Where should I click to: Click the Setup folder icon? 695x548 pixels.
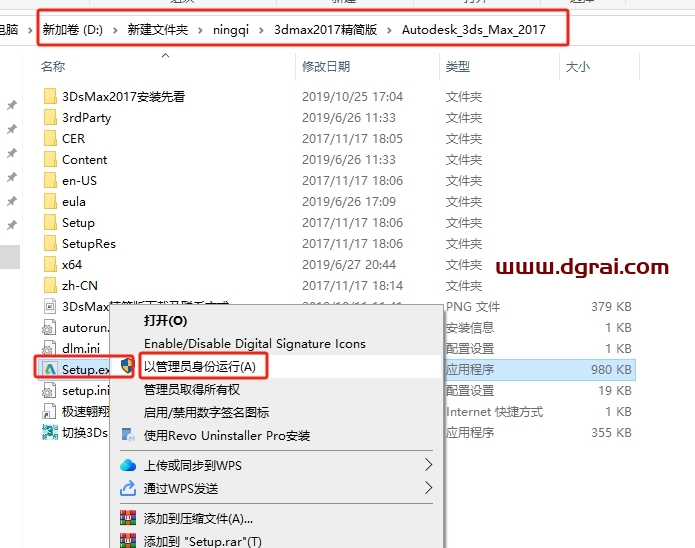[50, 223]
